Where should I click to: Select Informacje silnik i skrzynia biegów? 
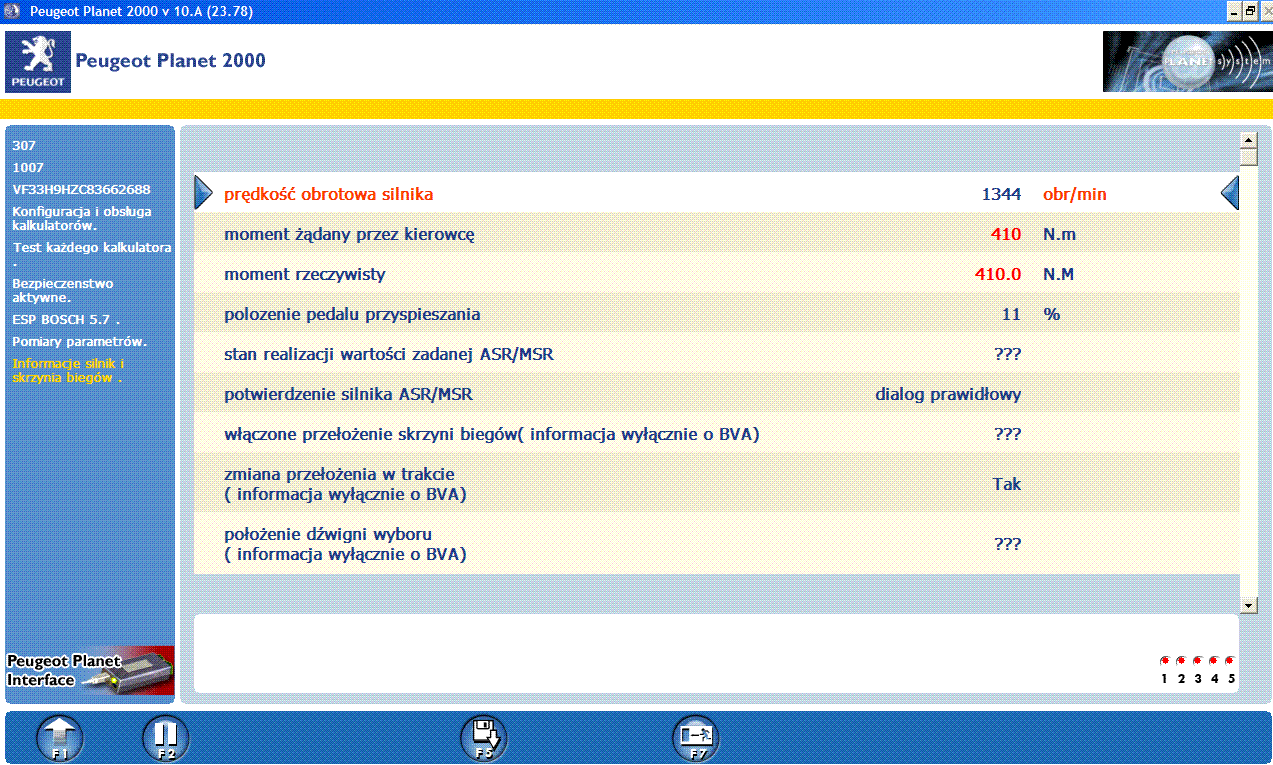pyautogui.click(x=68, y=371)
